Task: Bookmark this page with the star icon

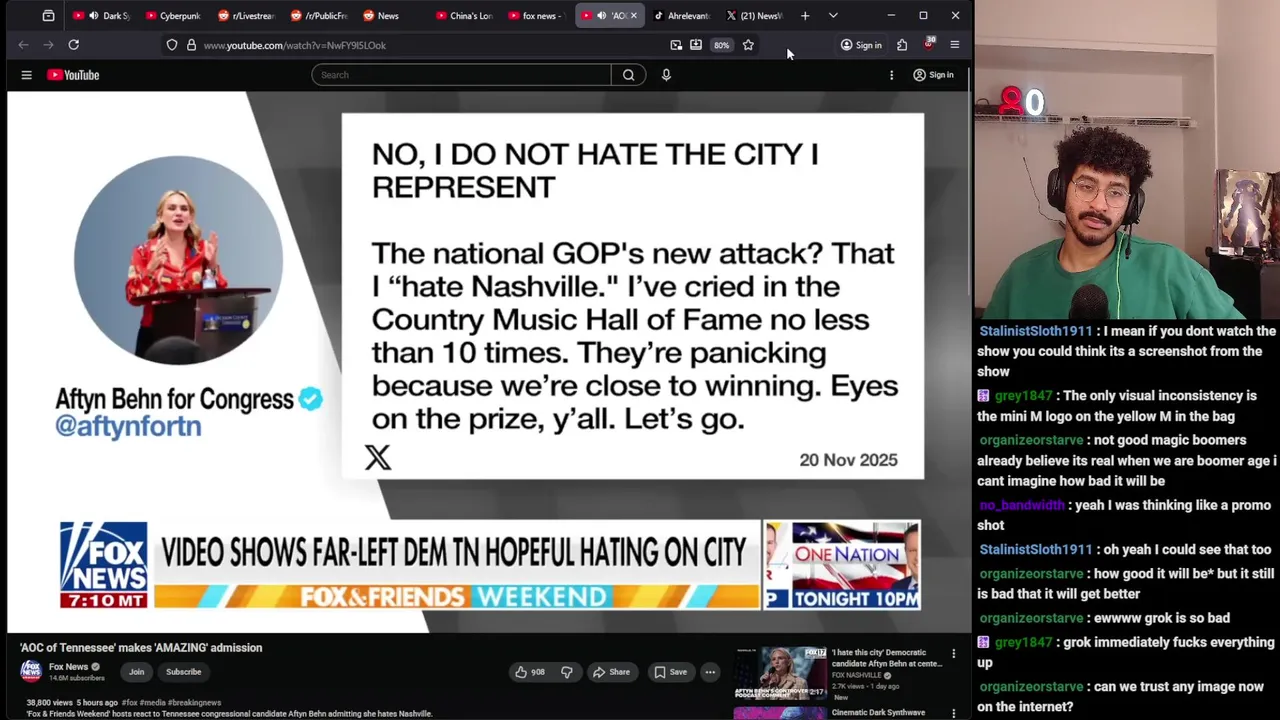Action: coord(748,45)
